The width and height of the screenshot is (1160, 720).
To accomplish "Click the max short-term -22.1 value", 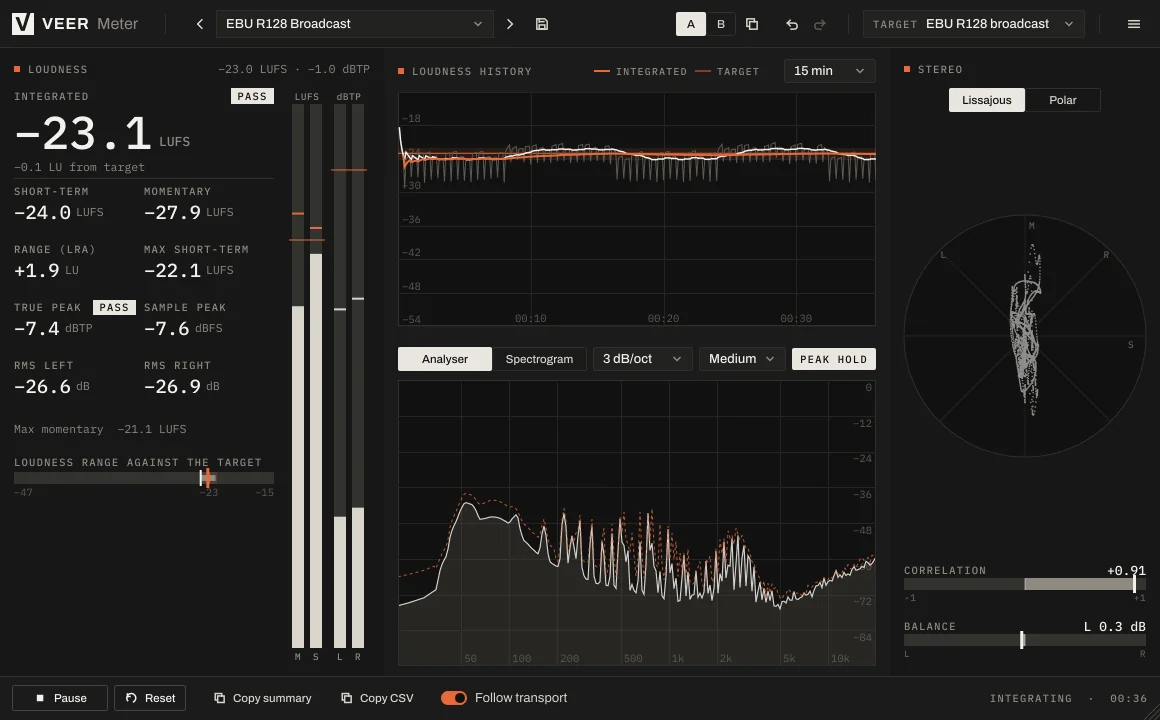I will coord(172,271).
